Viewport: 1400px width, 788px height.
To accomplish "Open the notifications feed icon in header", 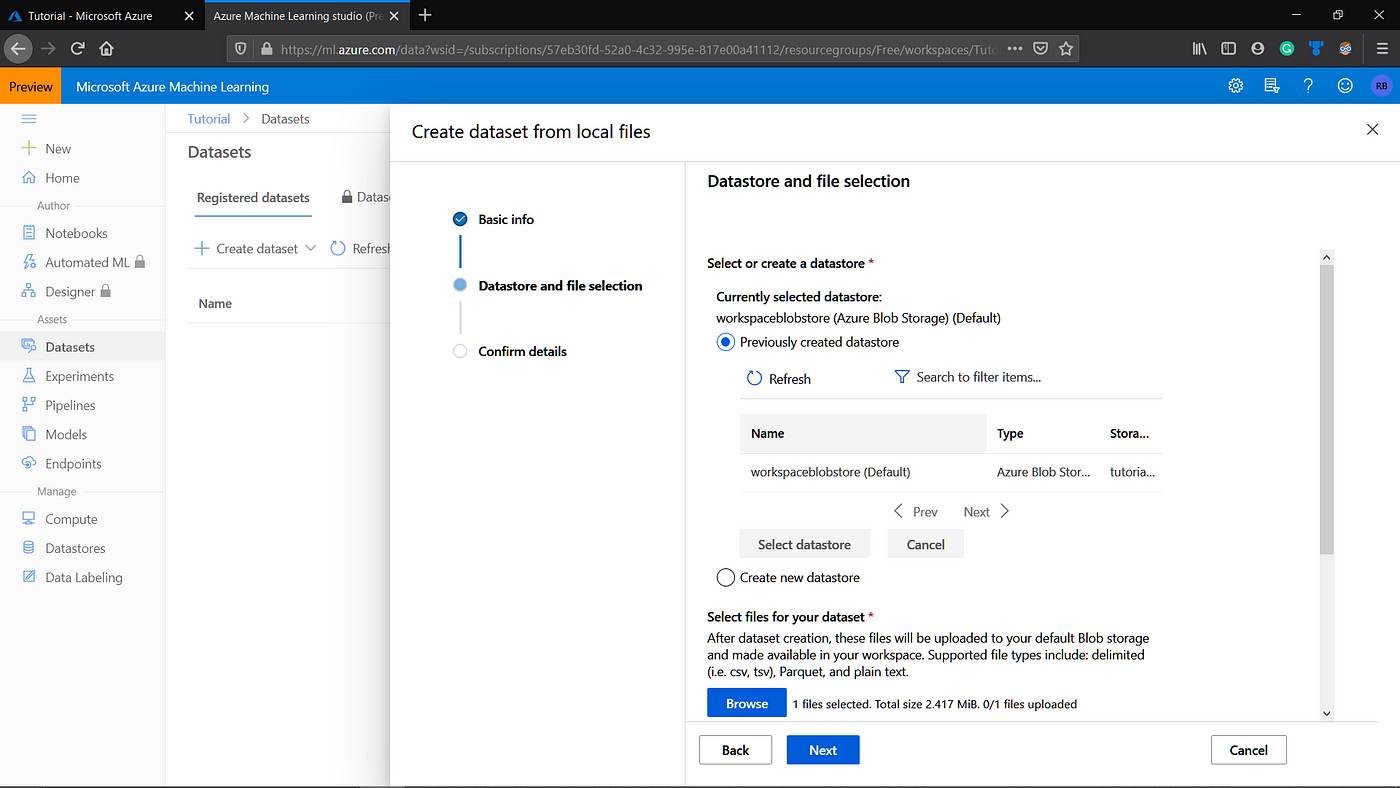I will [x=1272, y=86].
